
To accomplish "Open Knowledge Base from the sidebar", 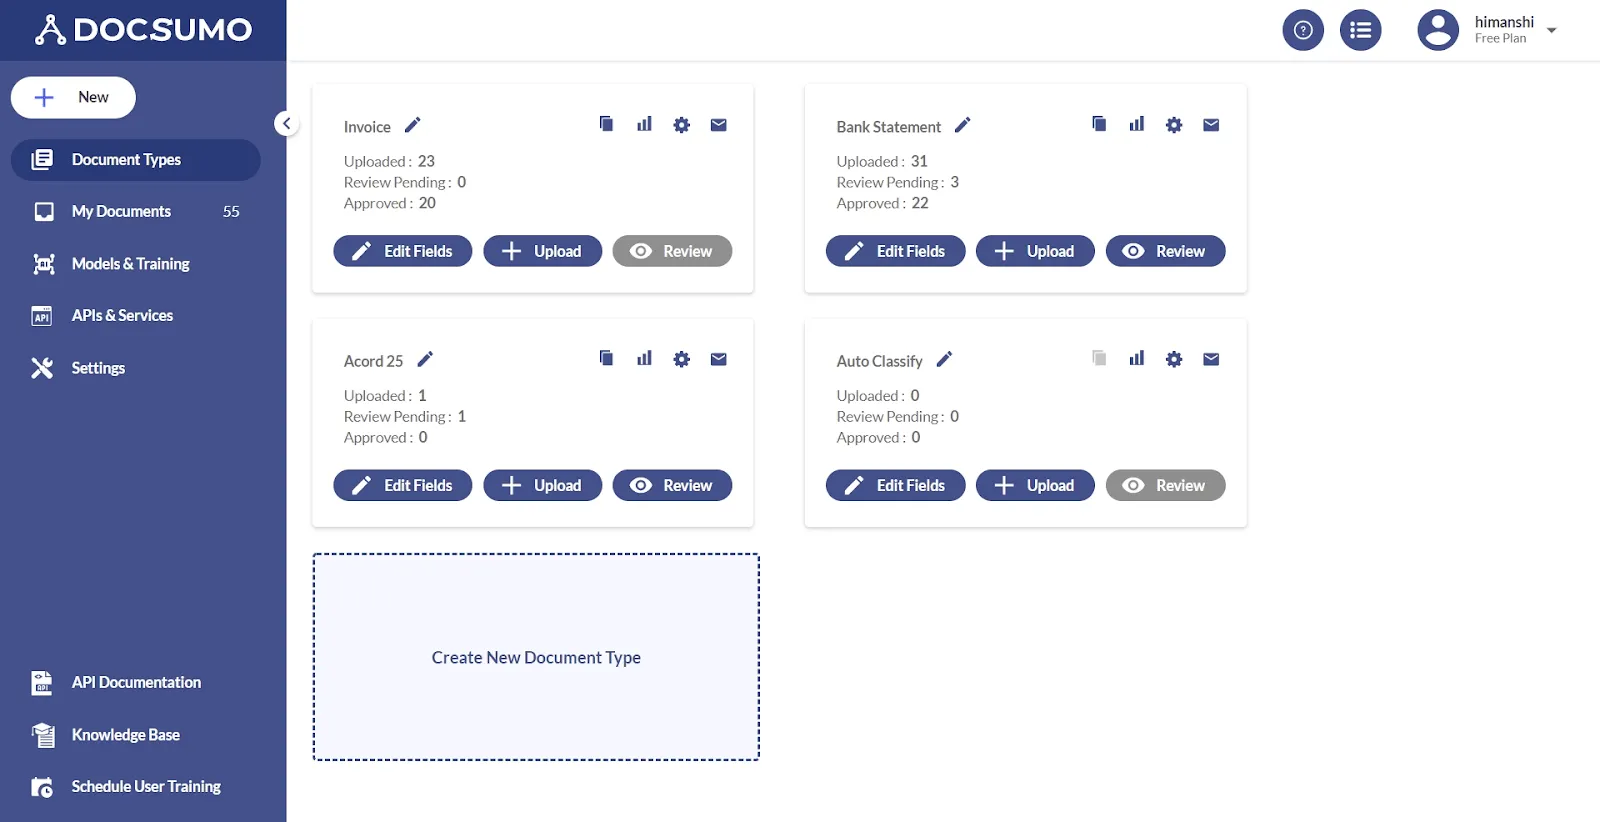I will pos(125,734).
